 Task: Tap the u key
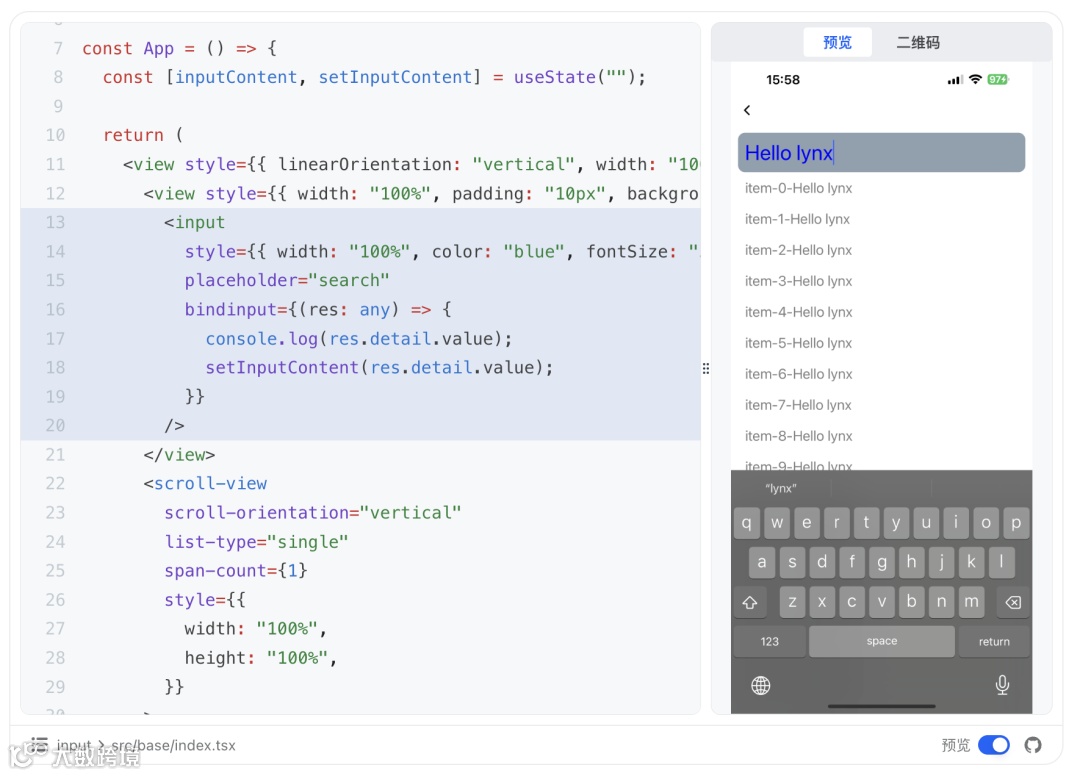(x=926, y=523)
